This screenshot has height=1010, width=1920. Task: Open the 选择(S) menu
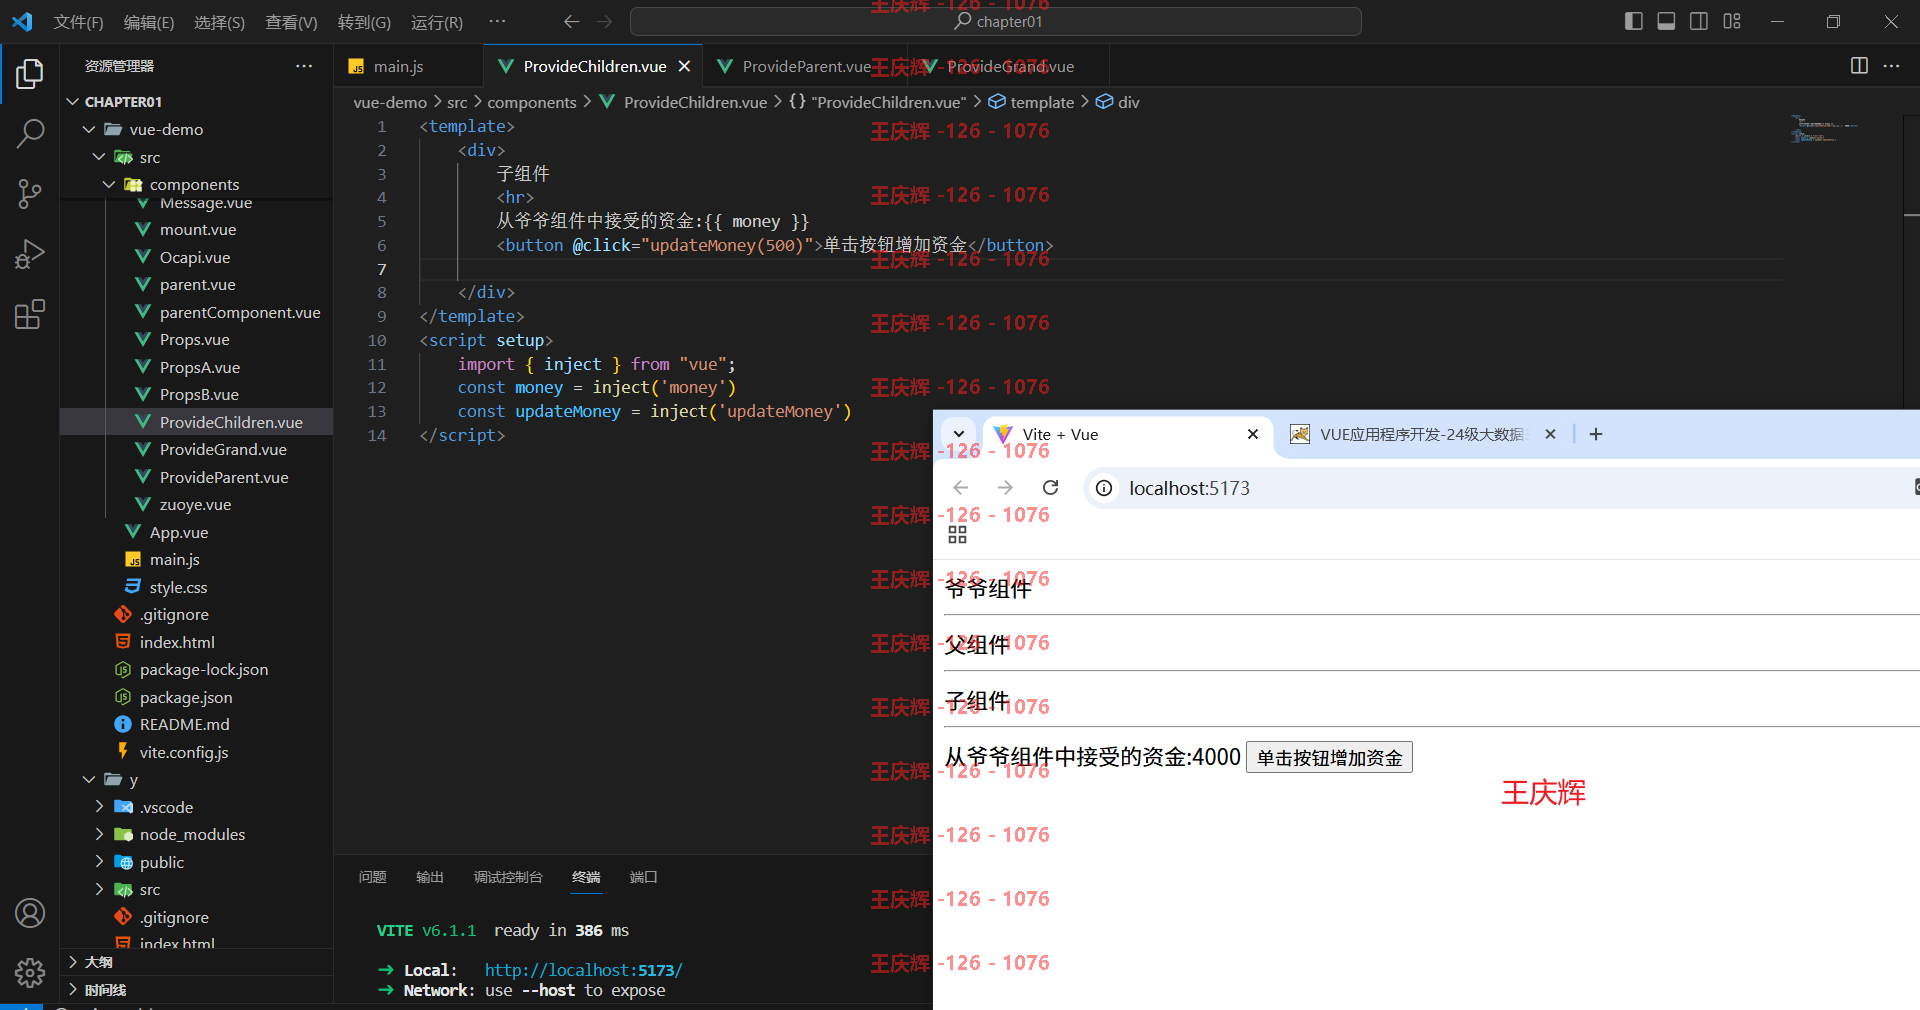coord(219,22)
